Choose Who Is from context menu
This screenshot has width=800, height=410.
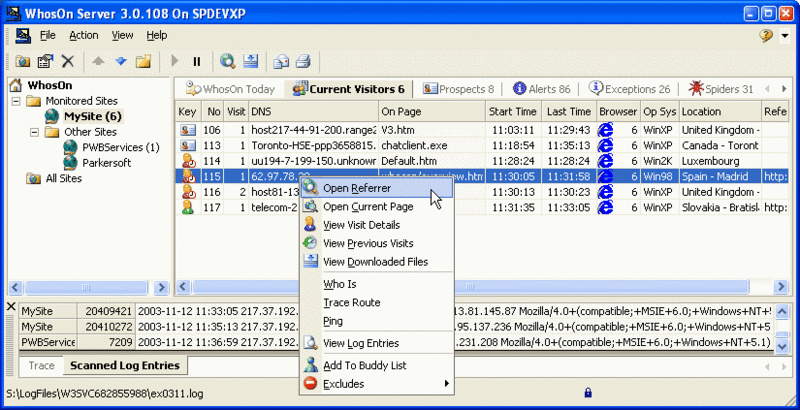(377, 284)
